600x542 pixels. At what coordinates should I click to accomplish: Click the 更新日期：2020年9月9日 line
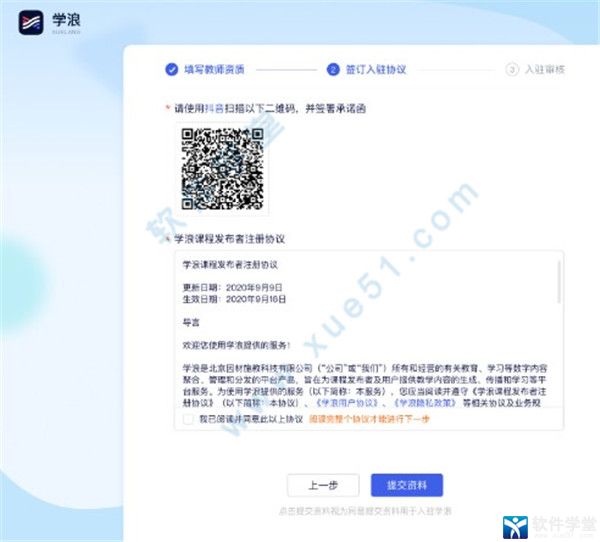tap(232, 287)
